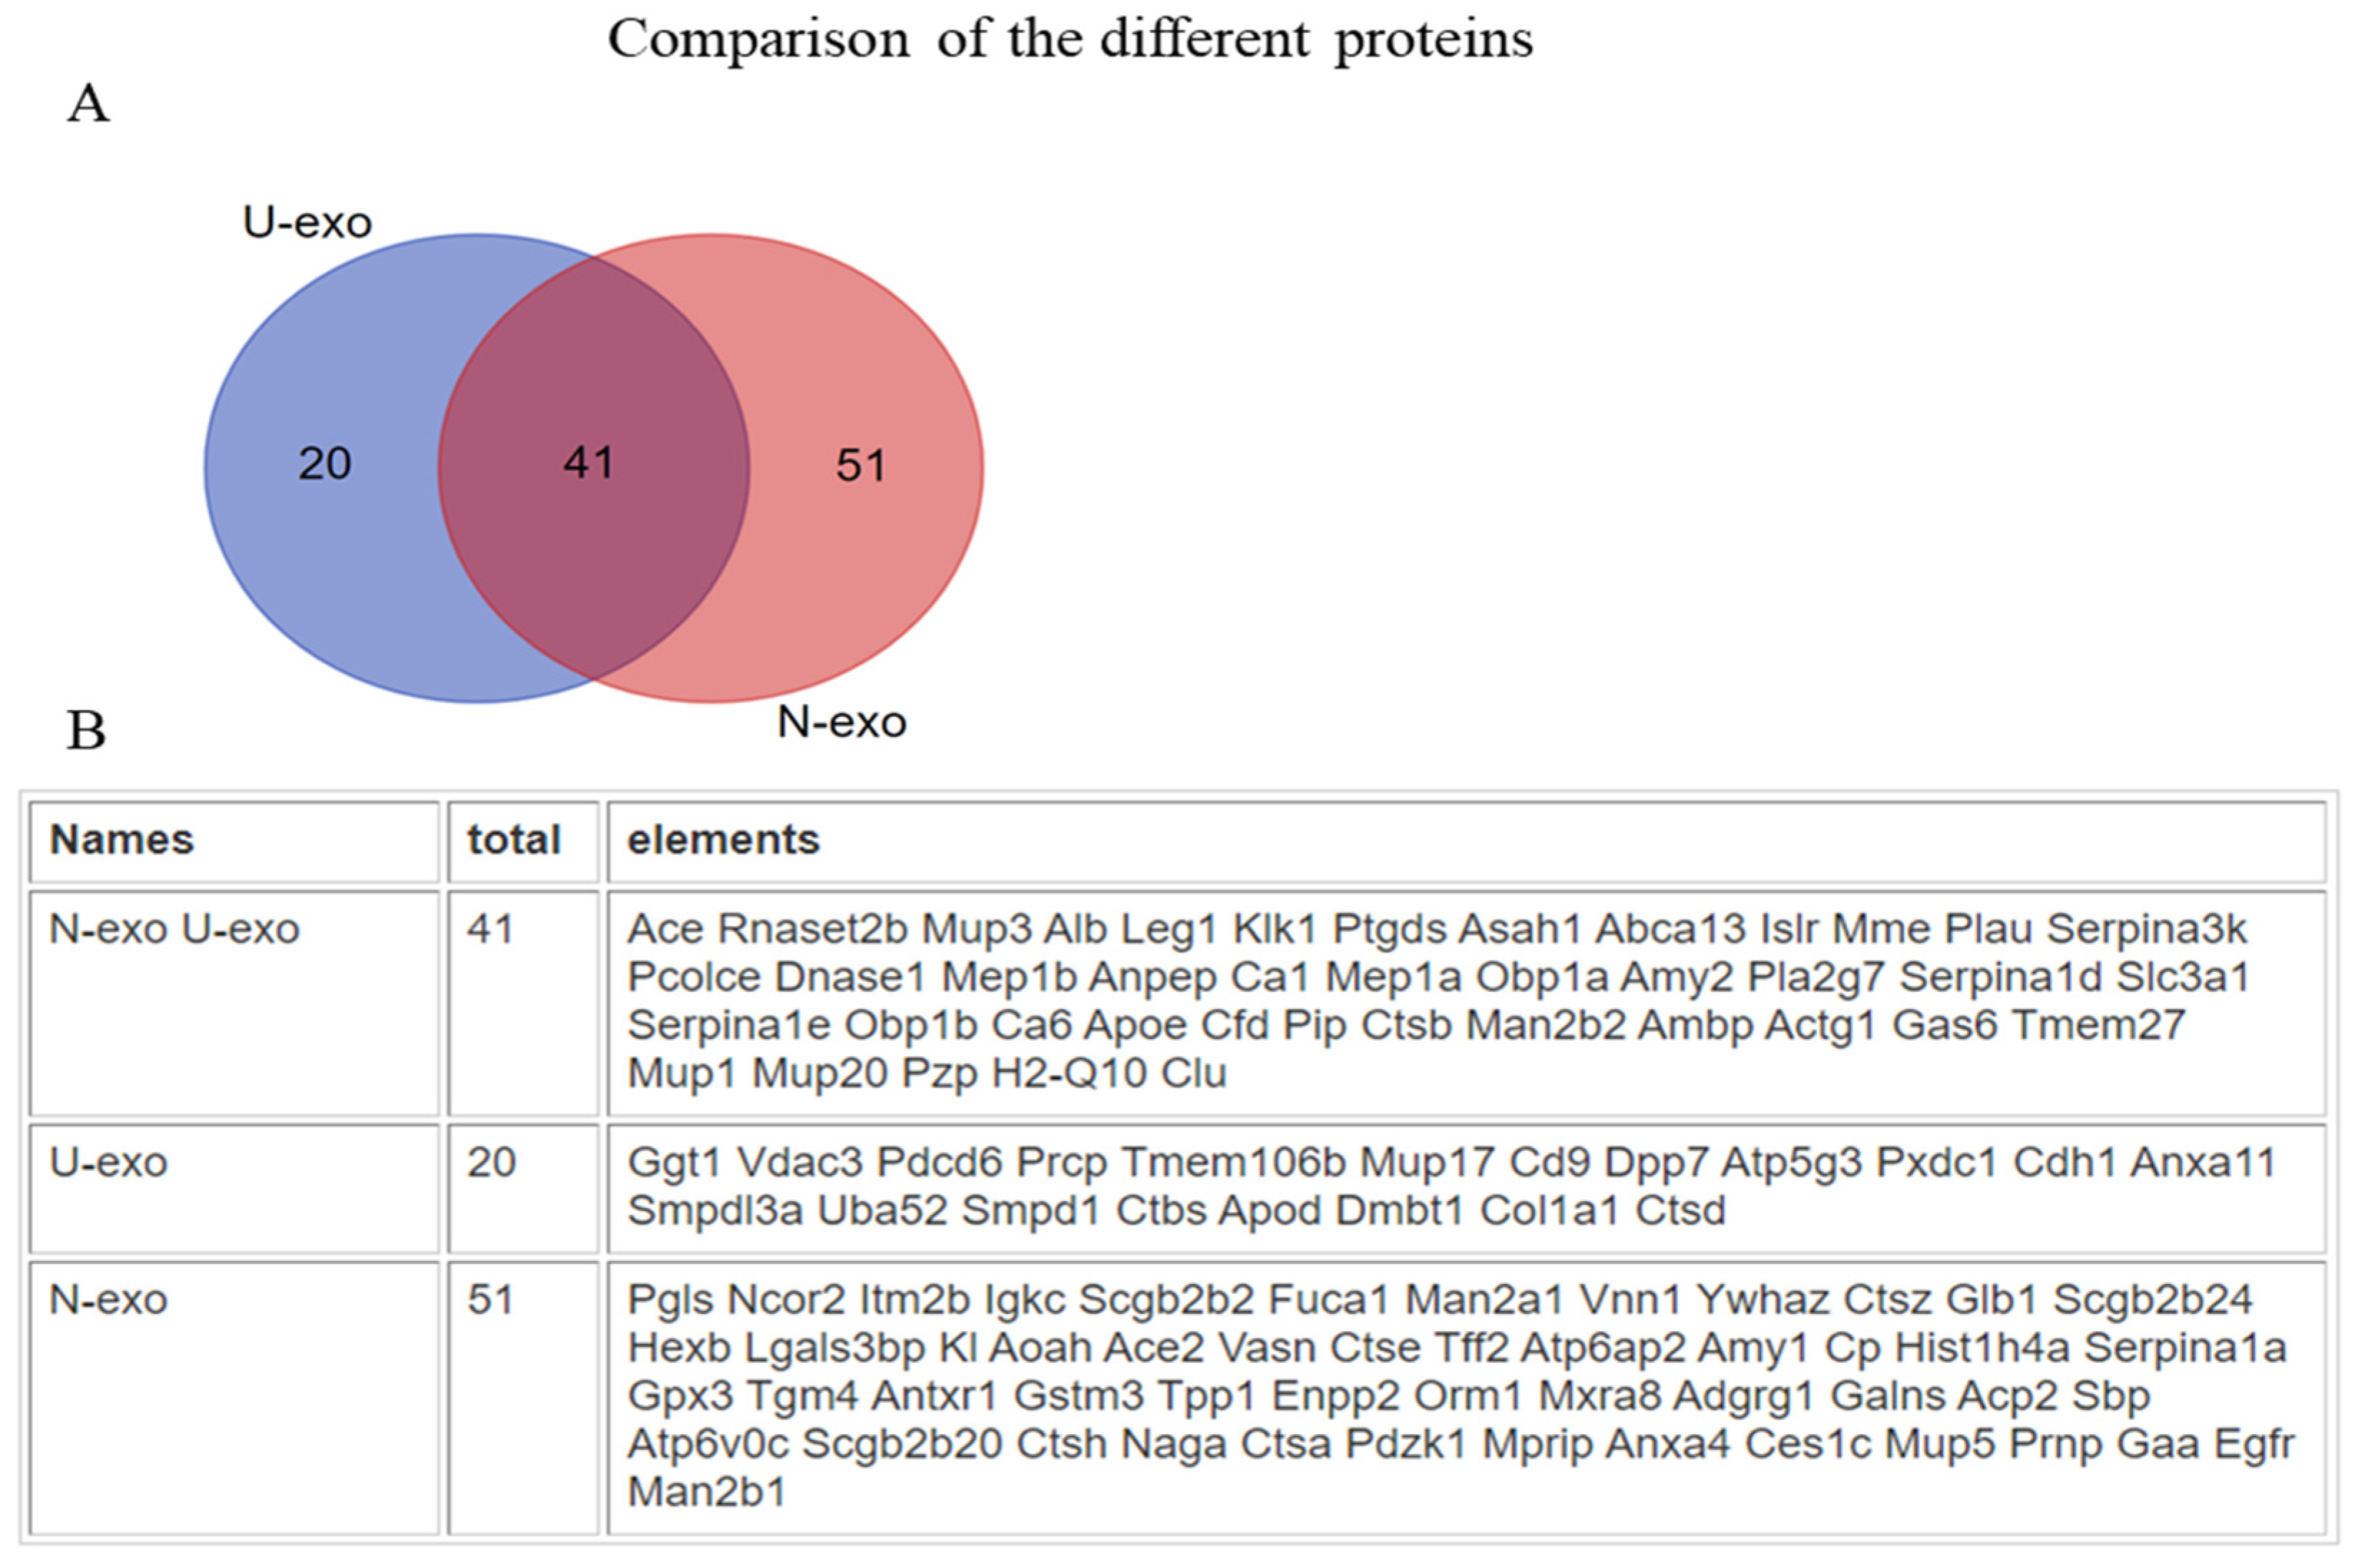Click the panel A letter label
This screenshot has width=2355, height=1568.
88,104
